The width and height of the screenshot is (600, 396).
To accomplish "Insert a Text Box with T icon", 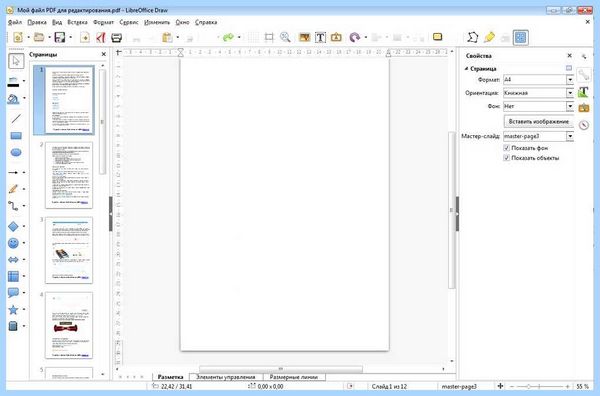I will 320,37.
